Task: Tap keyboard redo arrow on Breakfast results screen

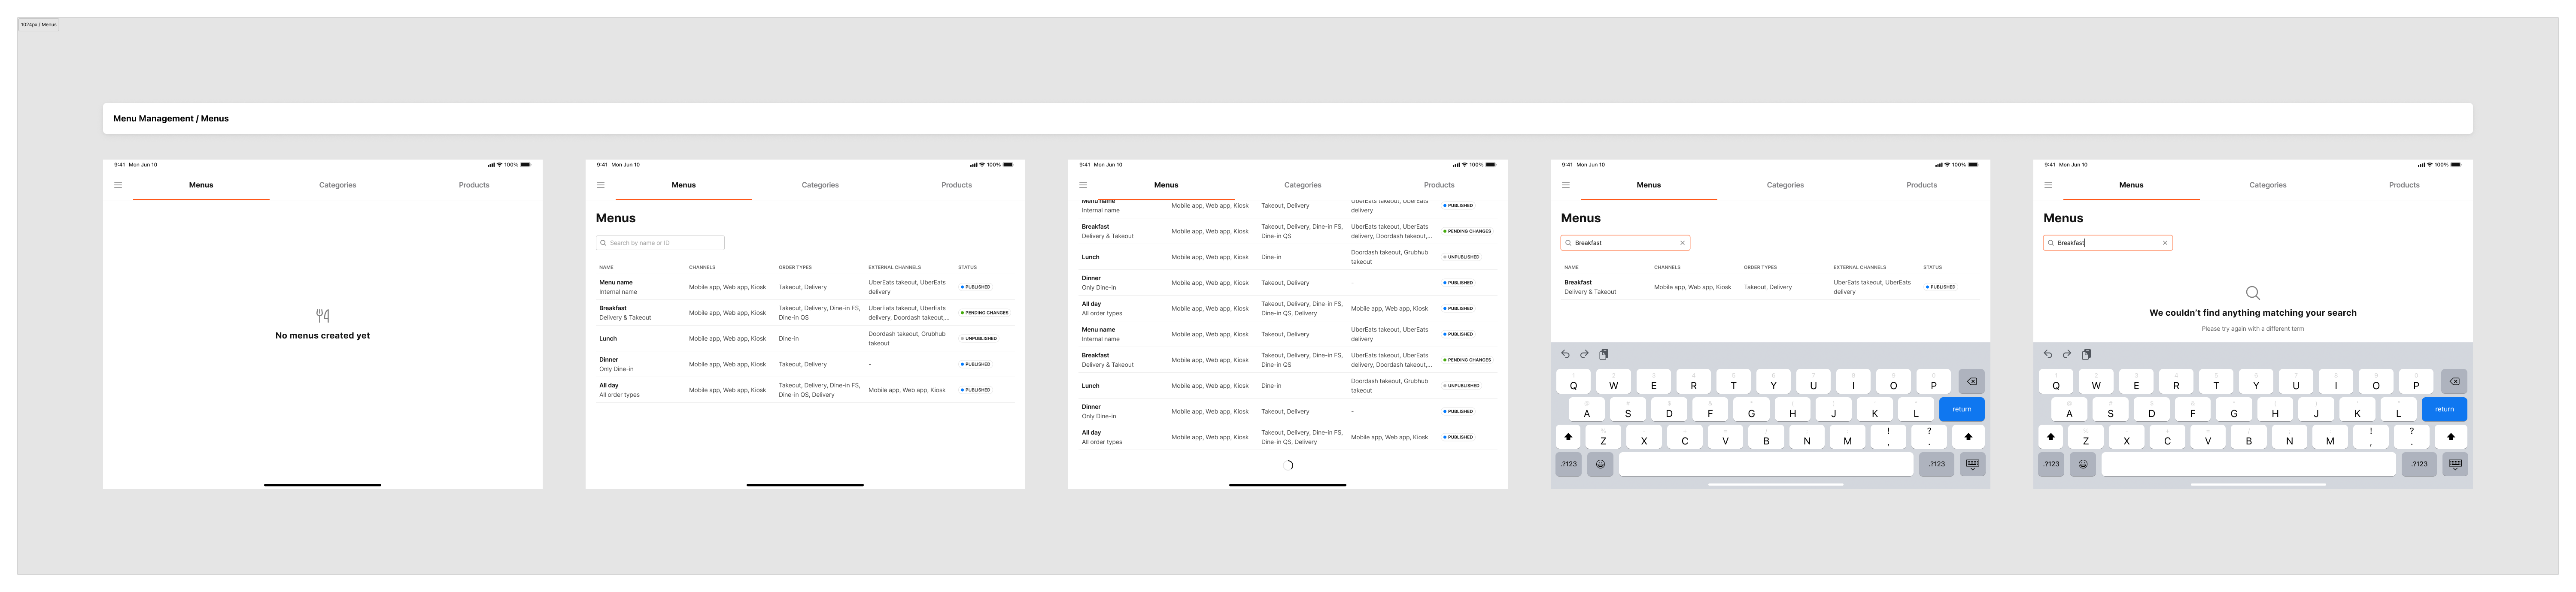Action: click(1584, 354)
